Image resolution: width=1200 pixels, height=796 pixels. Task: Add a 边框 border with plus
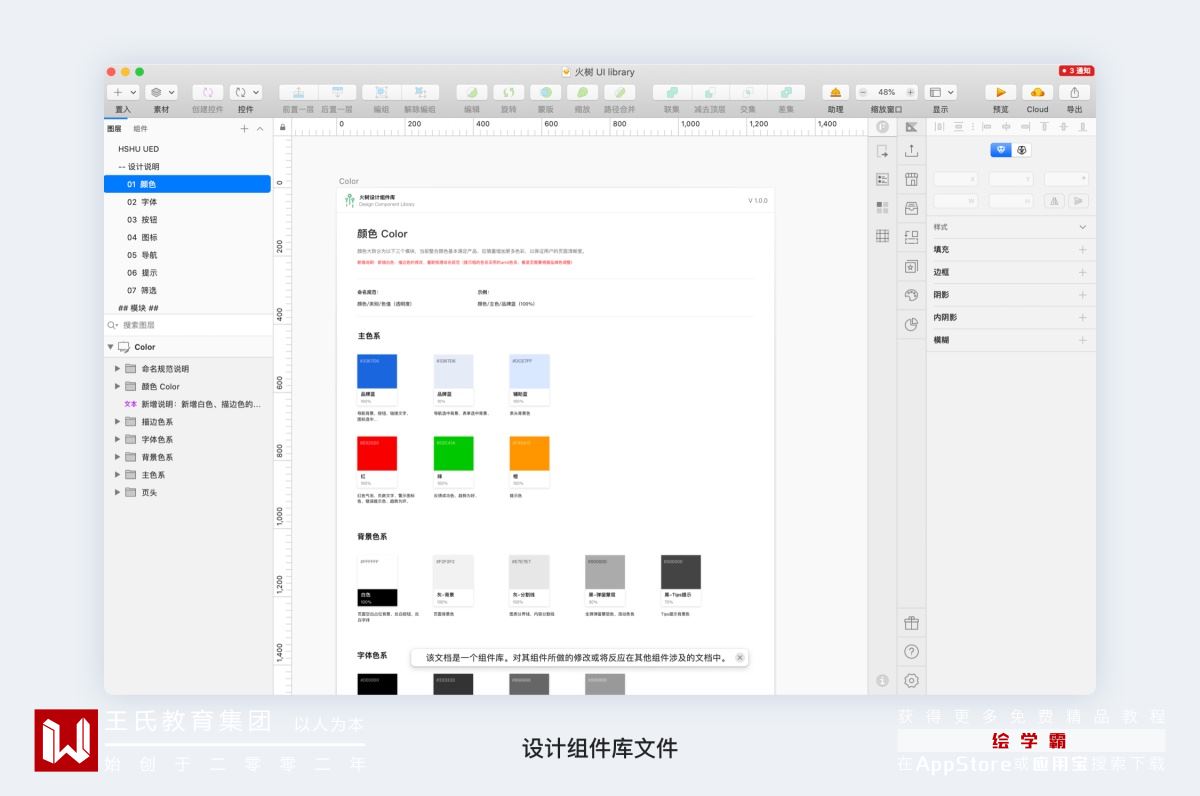coord(1082,272)
